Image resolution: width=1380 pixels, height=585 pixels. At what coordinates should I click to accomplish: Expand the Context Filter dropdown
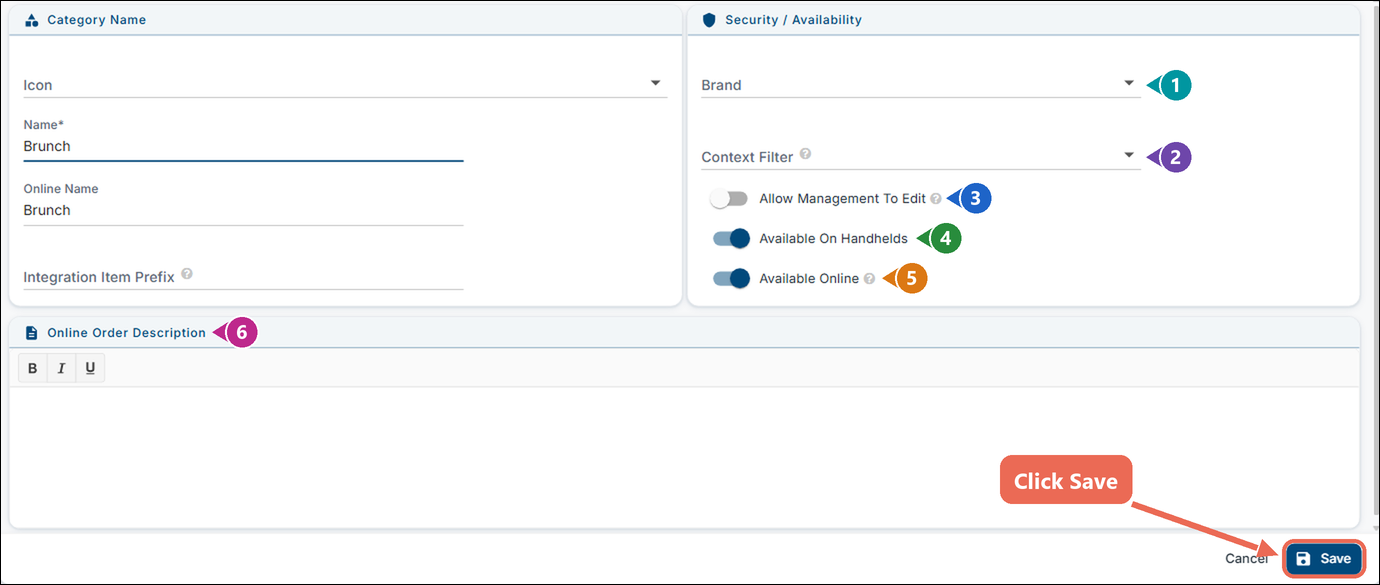pyautogui.click(x=920, y=157)
